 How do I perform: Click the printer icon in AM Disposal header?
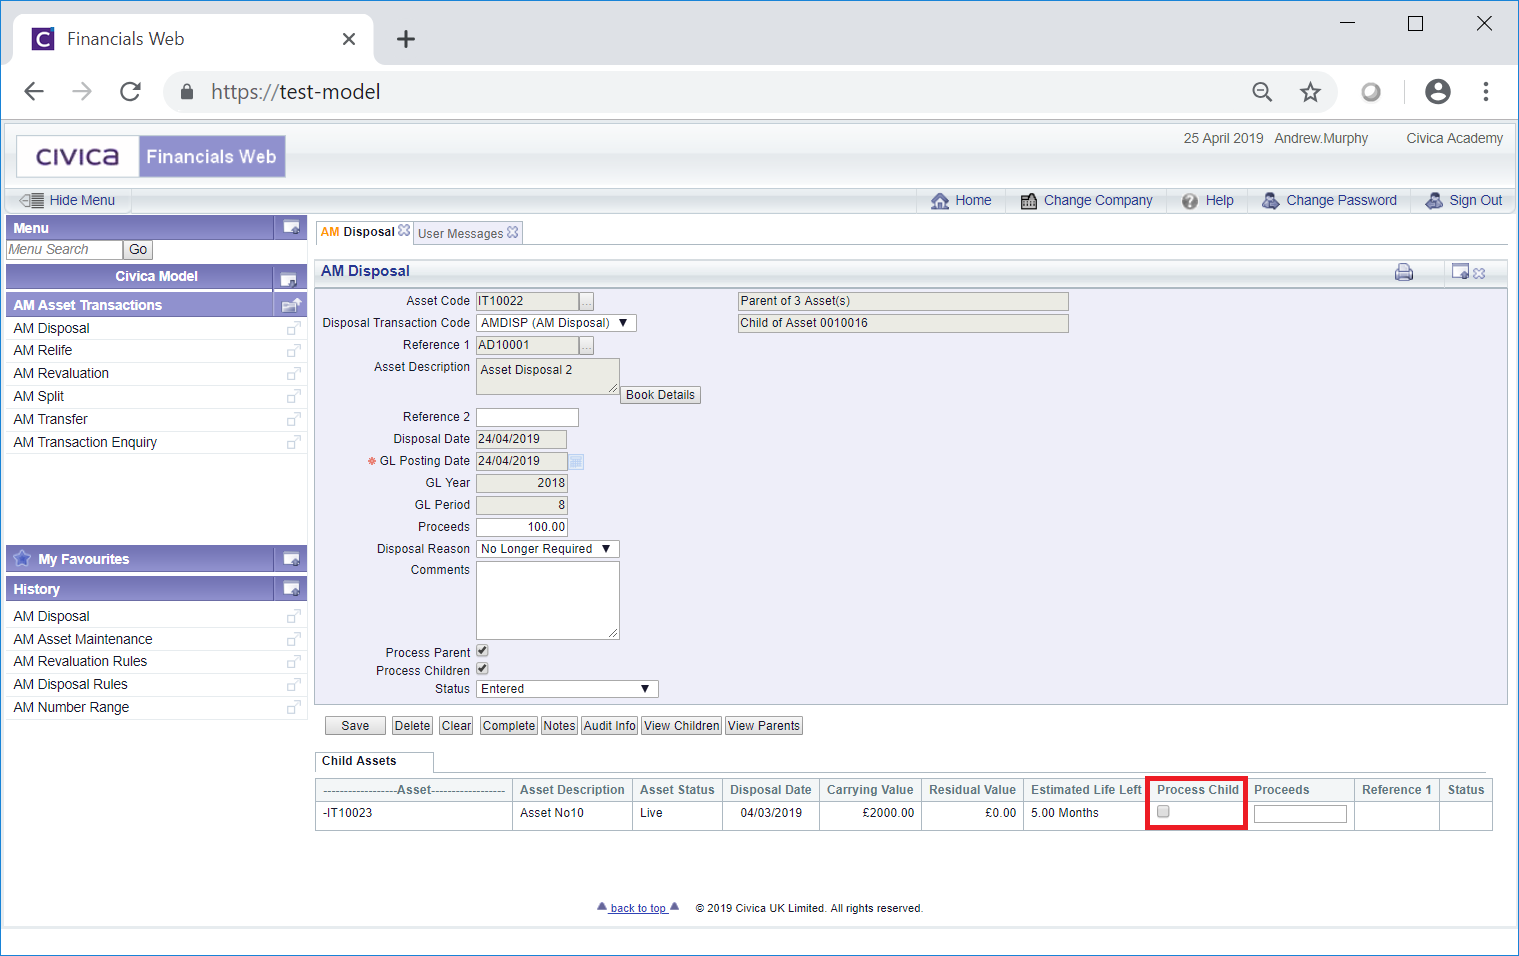pos(1404,272)
